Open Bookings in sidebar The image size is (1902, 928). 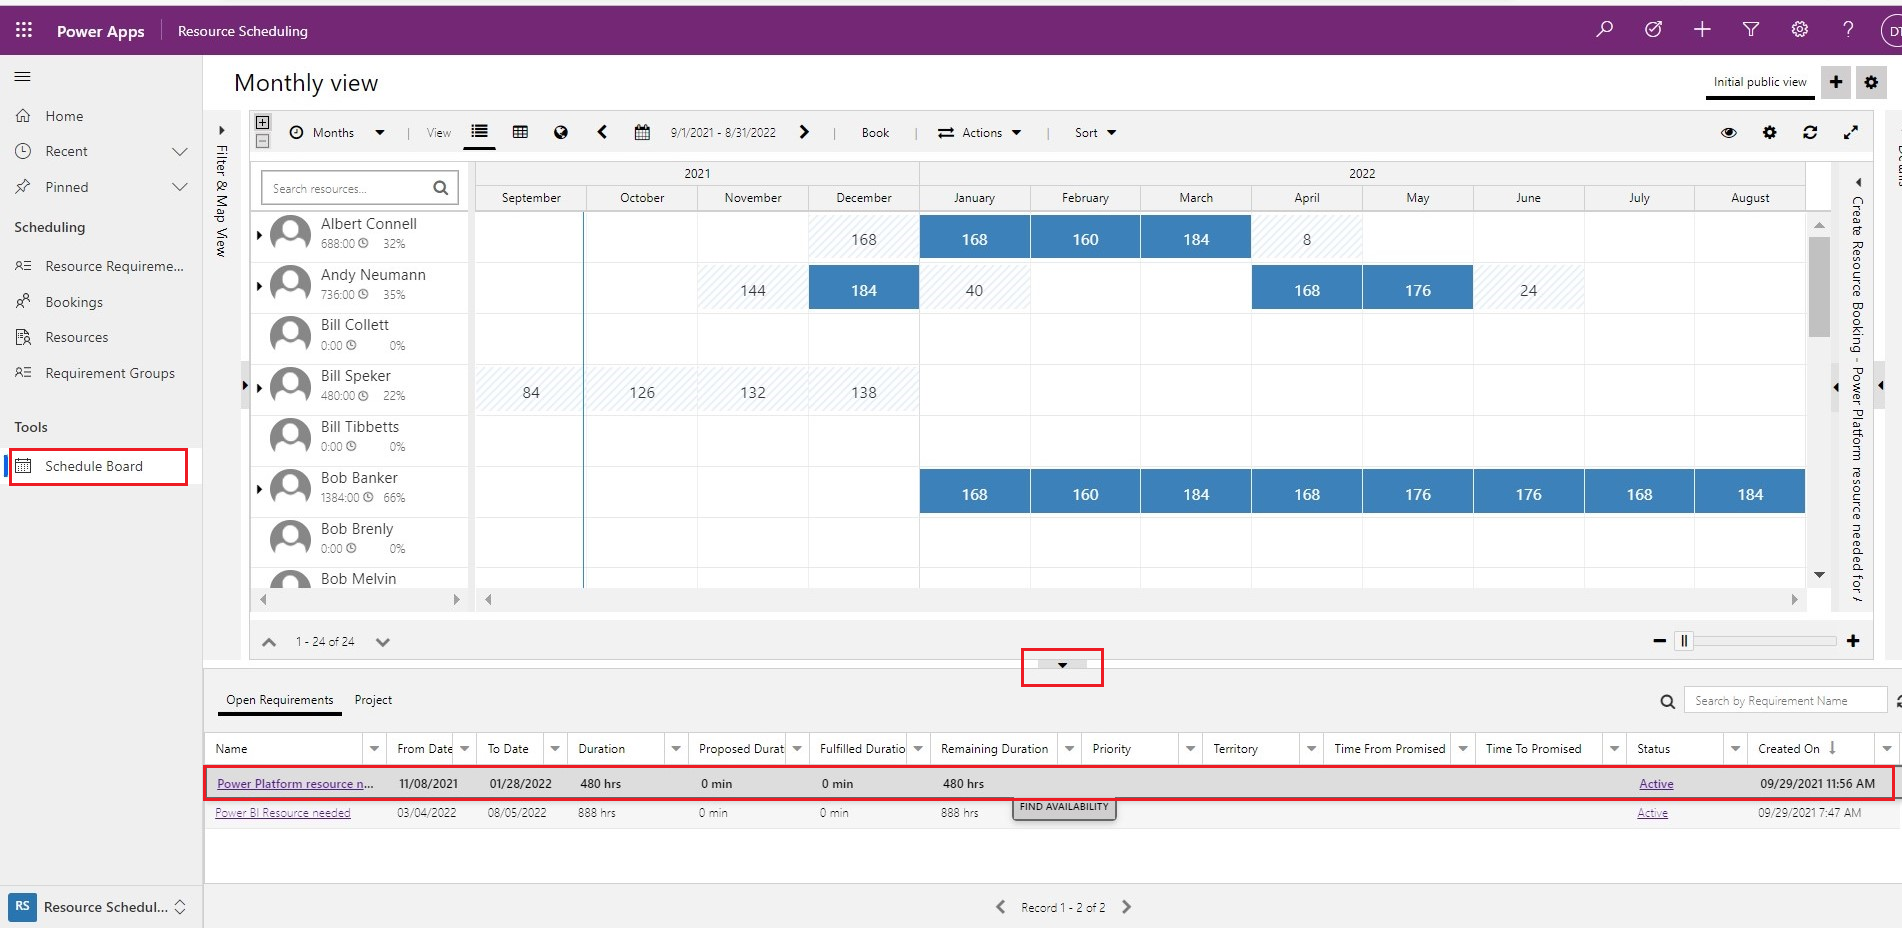(x=73, y=302)
